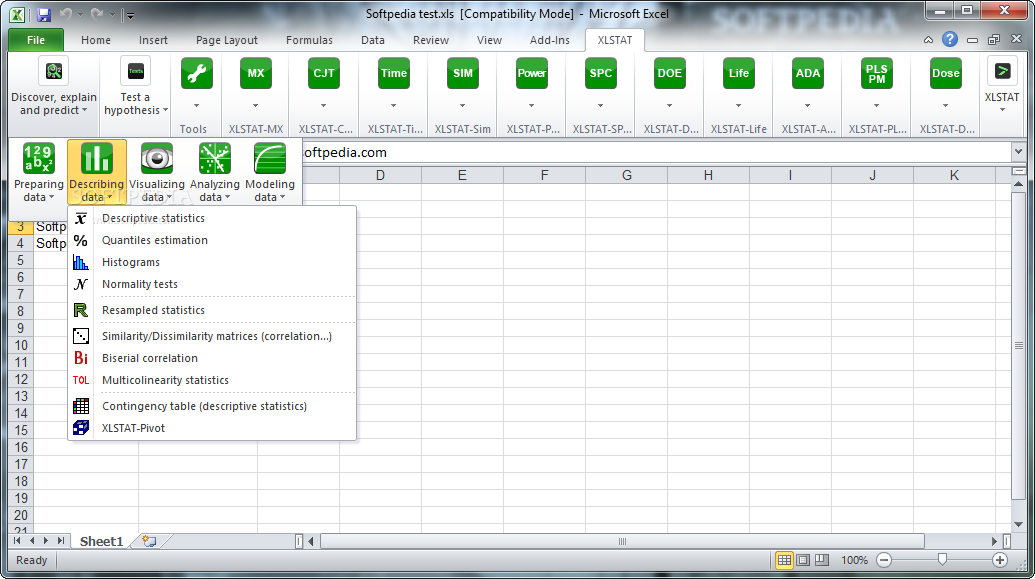Click the Describing data button
Image resolution: width=1035 pixels, height=579 pixels.
coord(96,172)
